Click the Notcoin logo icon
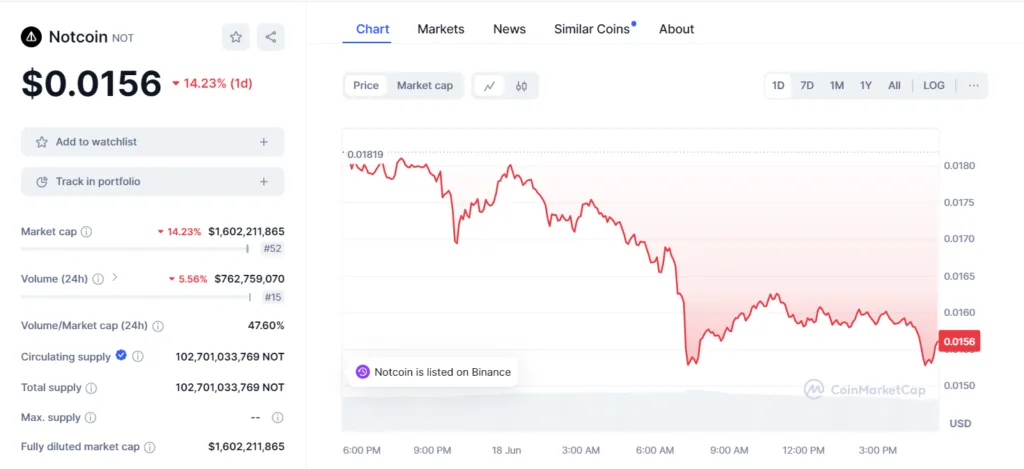The height and width of the screenshot is (469, 1024). pos(31,37)
